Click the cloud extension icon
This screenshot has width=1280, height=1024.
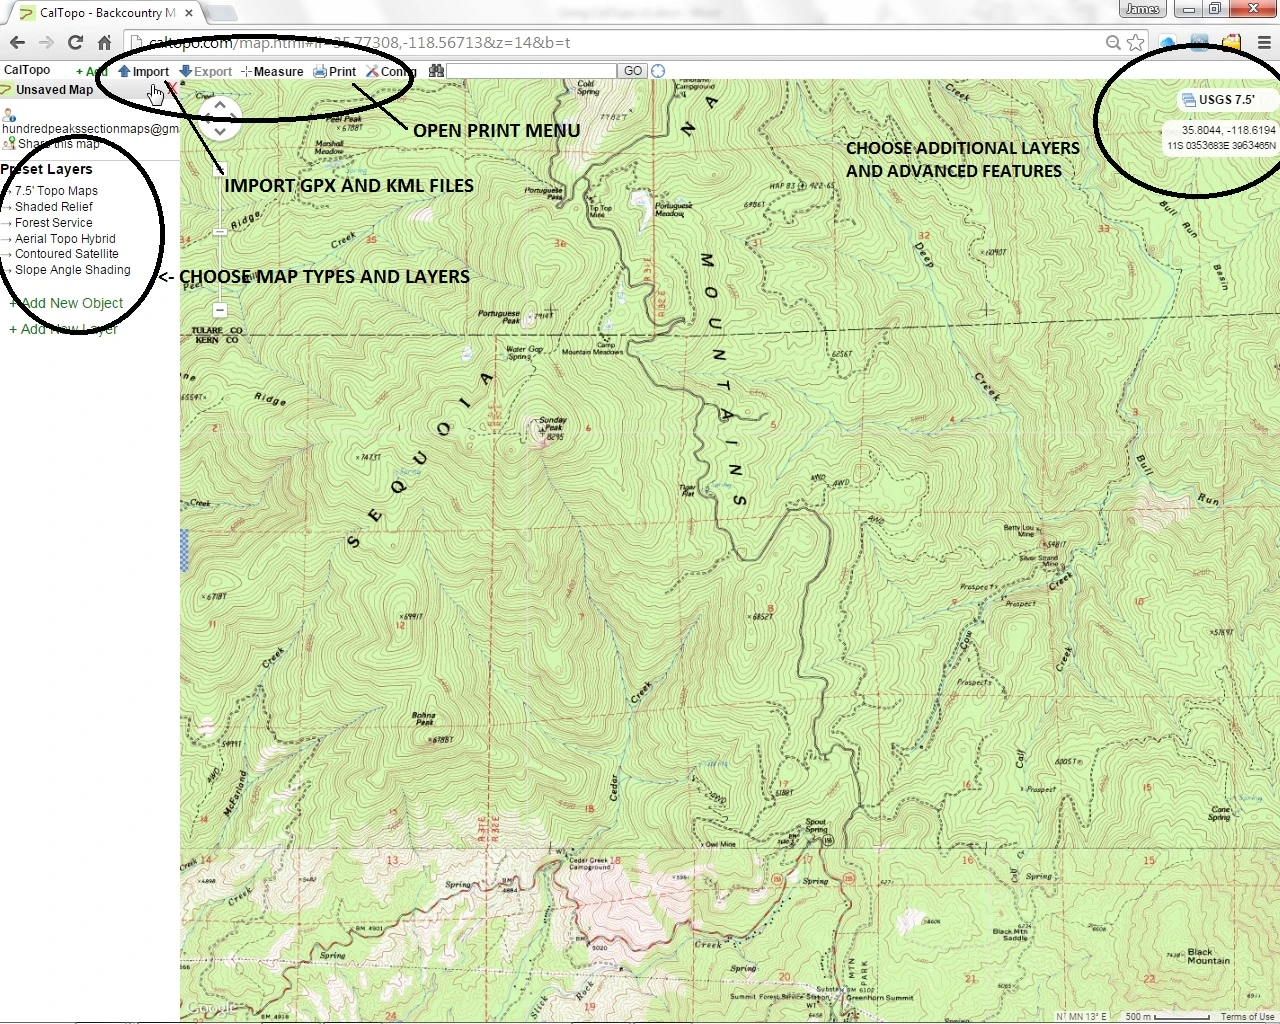point(1167,43)
